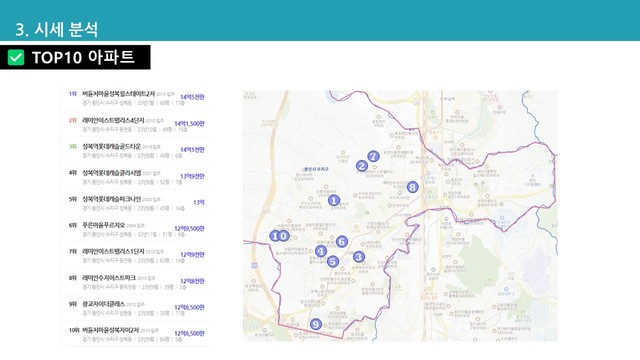Viewport: 640px width, 360px height.
Task: Click map marker number 1
Action: [333, 200]
